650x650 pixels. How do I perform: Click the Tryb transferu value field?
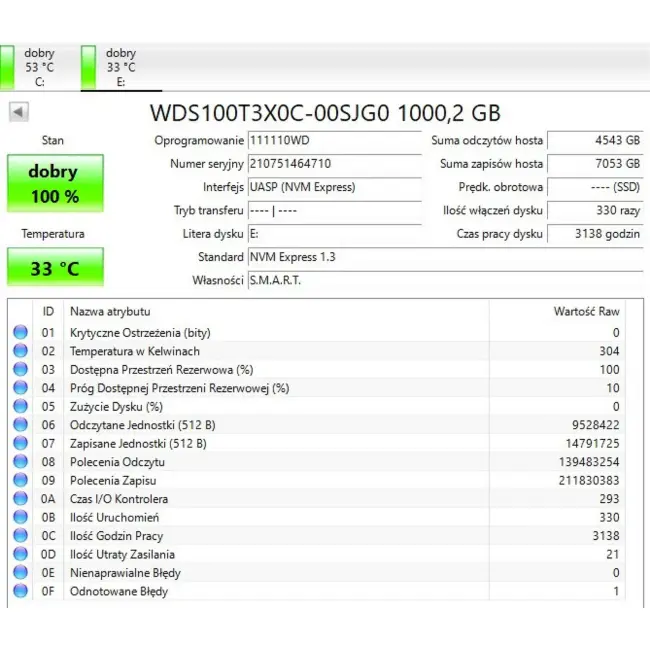pyautogui.click(x=335, y=211)
